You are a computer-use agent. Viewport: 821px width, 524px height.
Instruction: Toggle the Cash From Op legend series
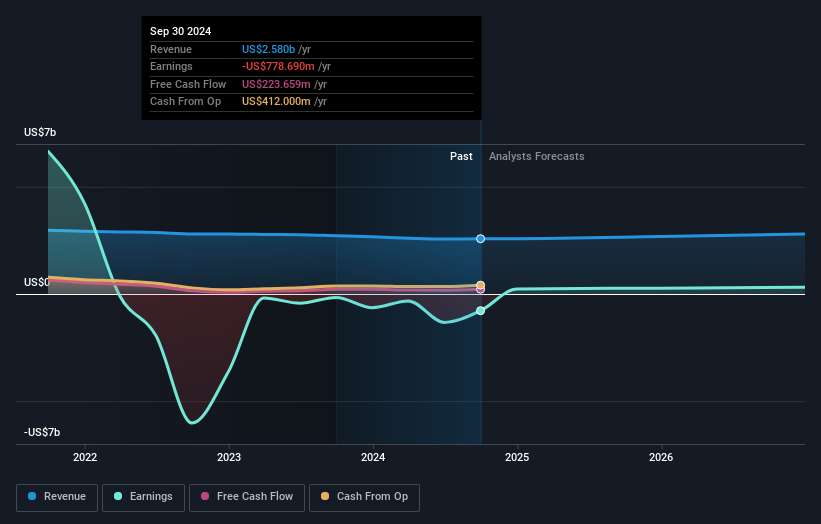pos(364,497)
